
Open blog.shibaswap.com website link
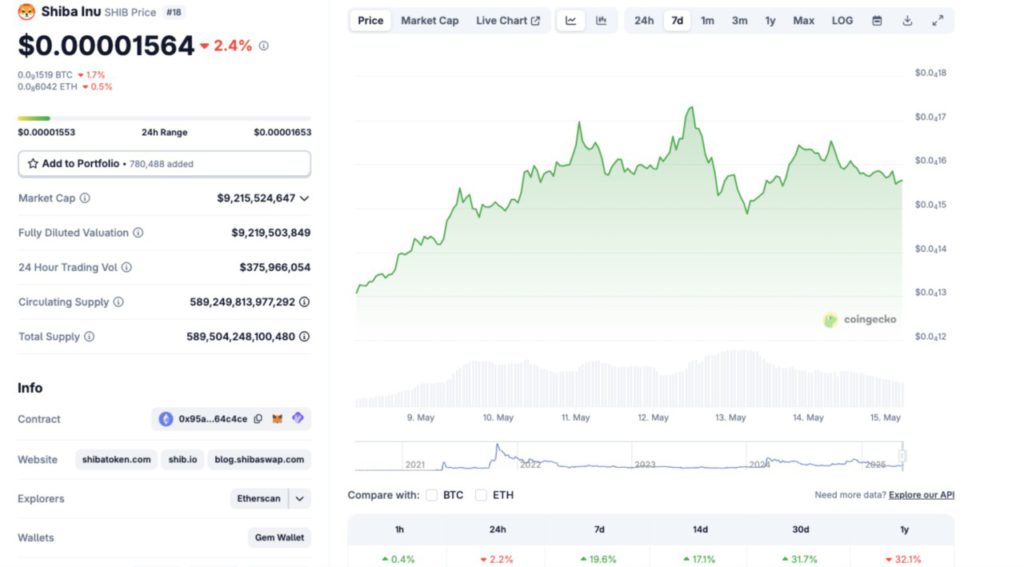(x=259, y=459)
